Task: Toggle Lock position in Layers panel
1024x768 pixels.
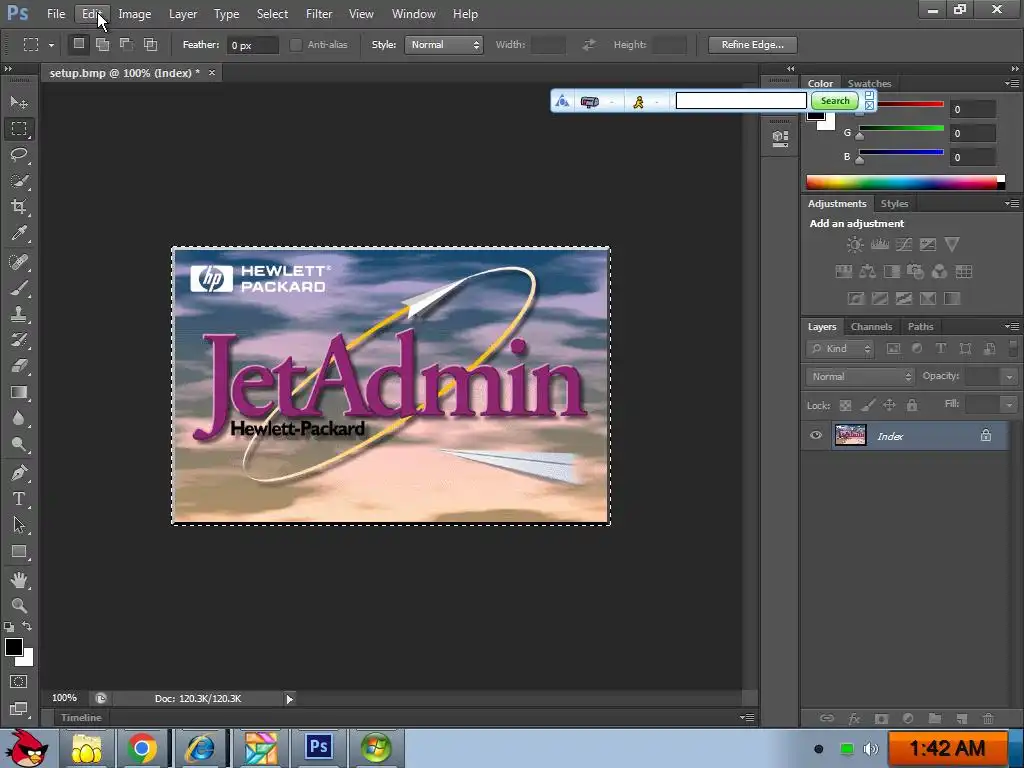Action: click(x=889, y=406)
